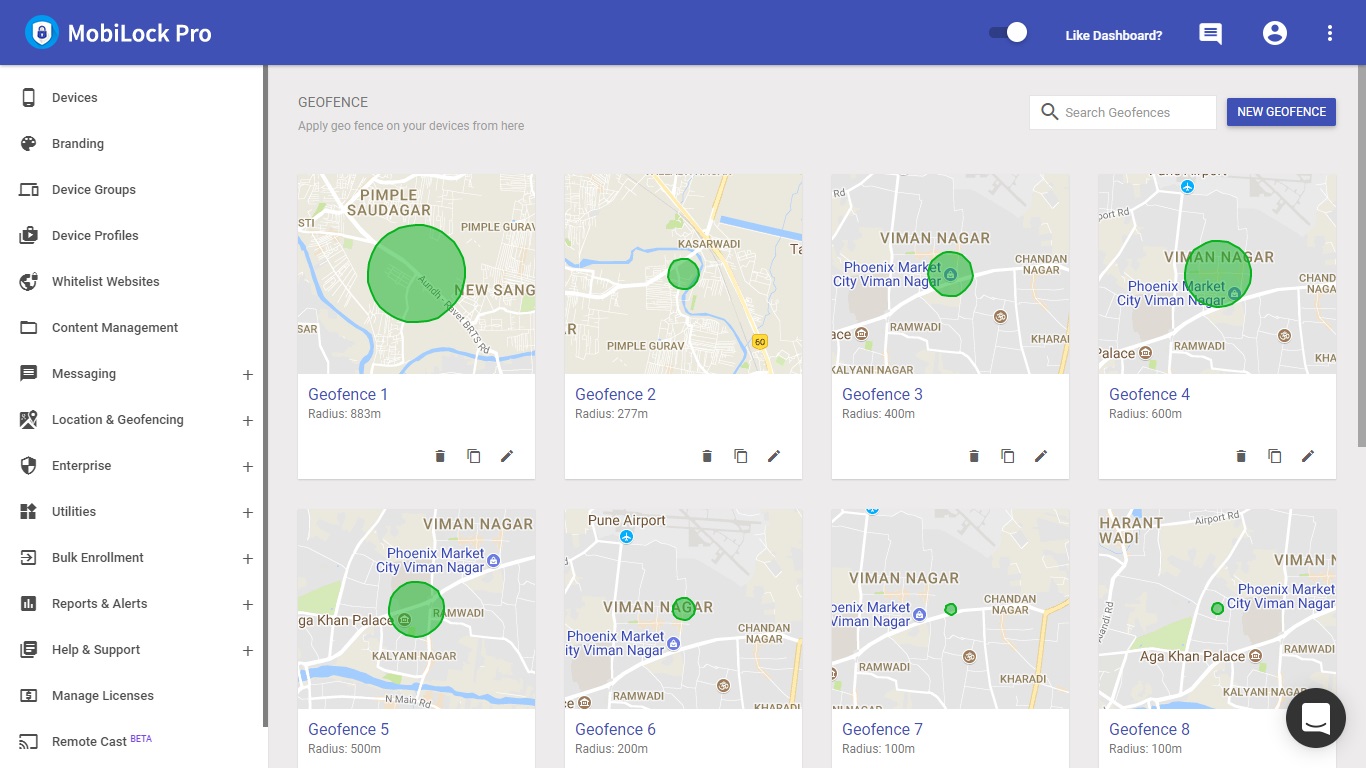Viewport: 1366px width, 768px height.
Task: Edit Geofence 3 with pencil icon
Action: (1041, 456)
